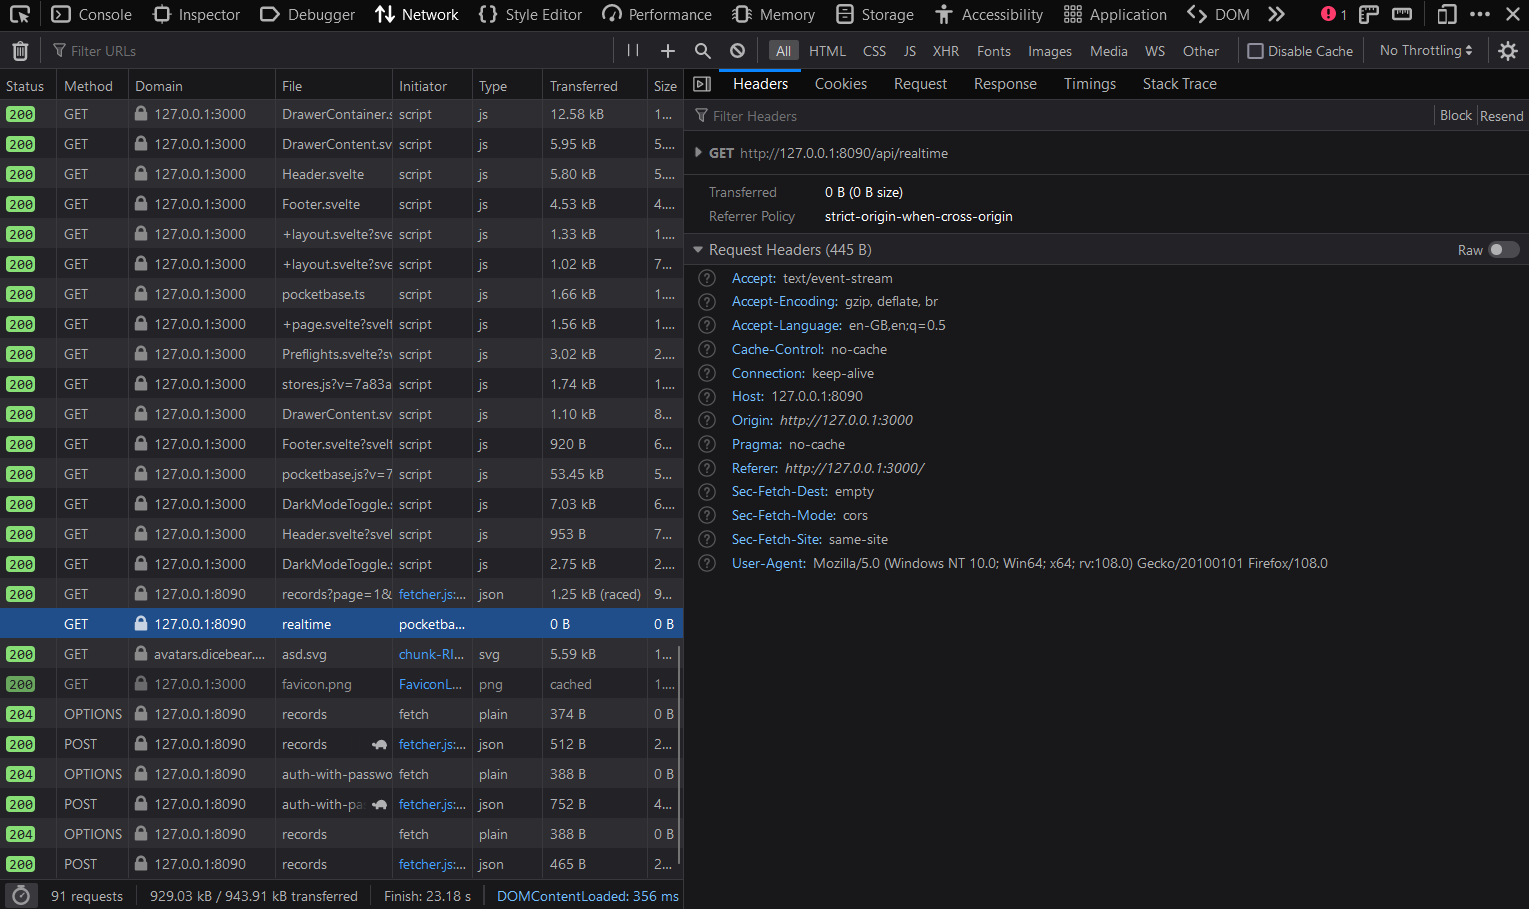Open network request search
This screenshot has width=1529, height=909.
702,50
